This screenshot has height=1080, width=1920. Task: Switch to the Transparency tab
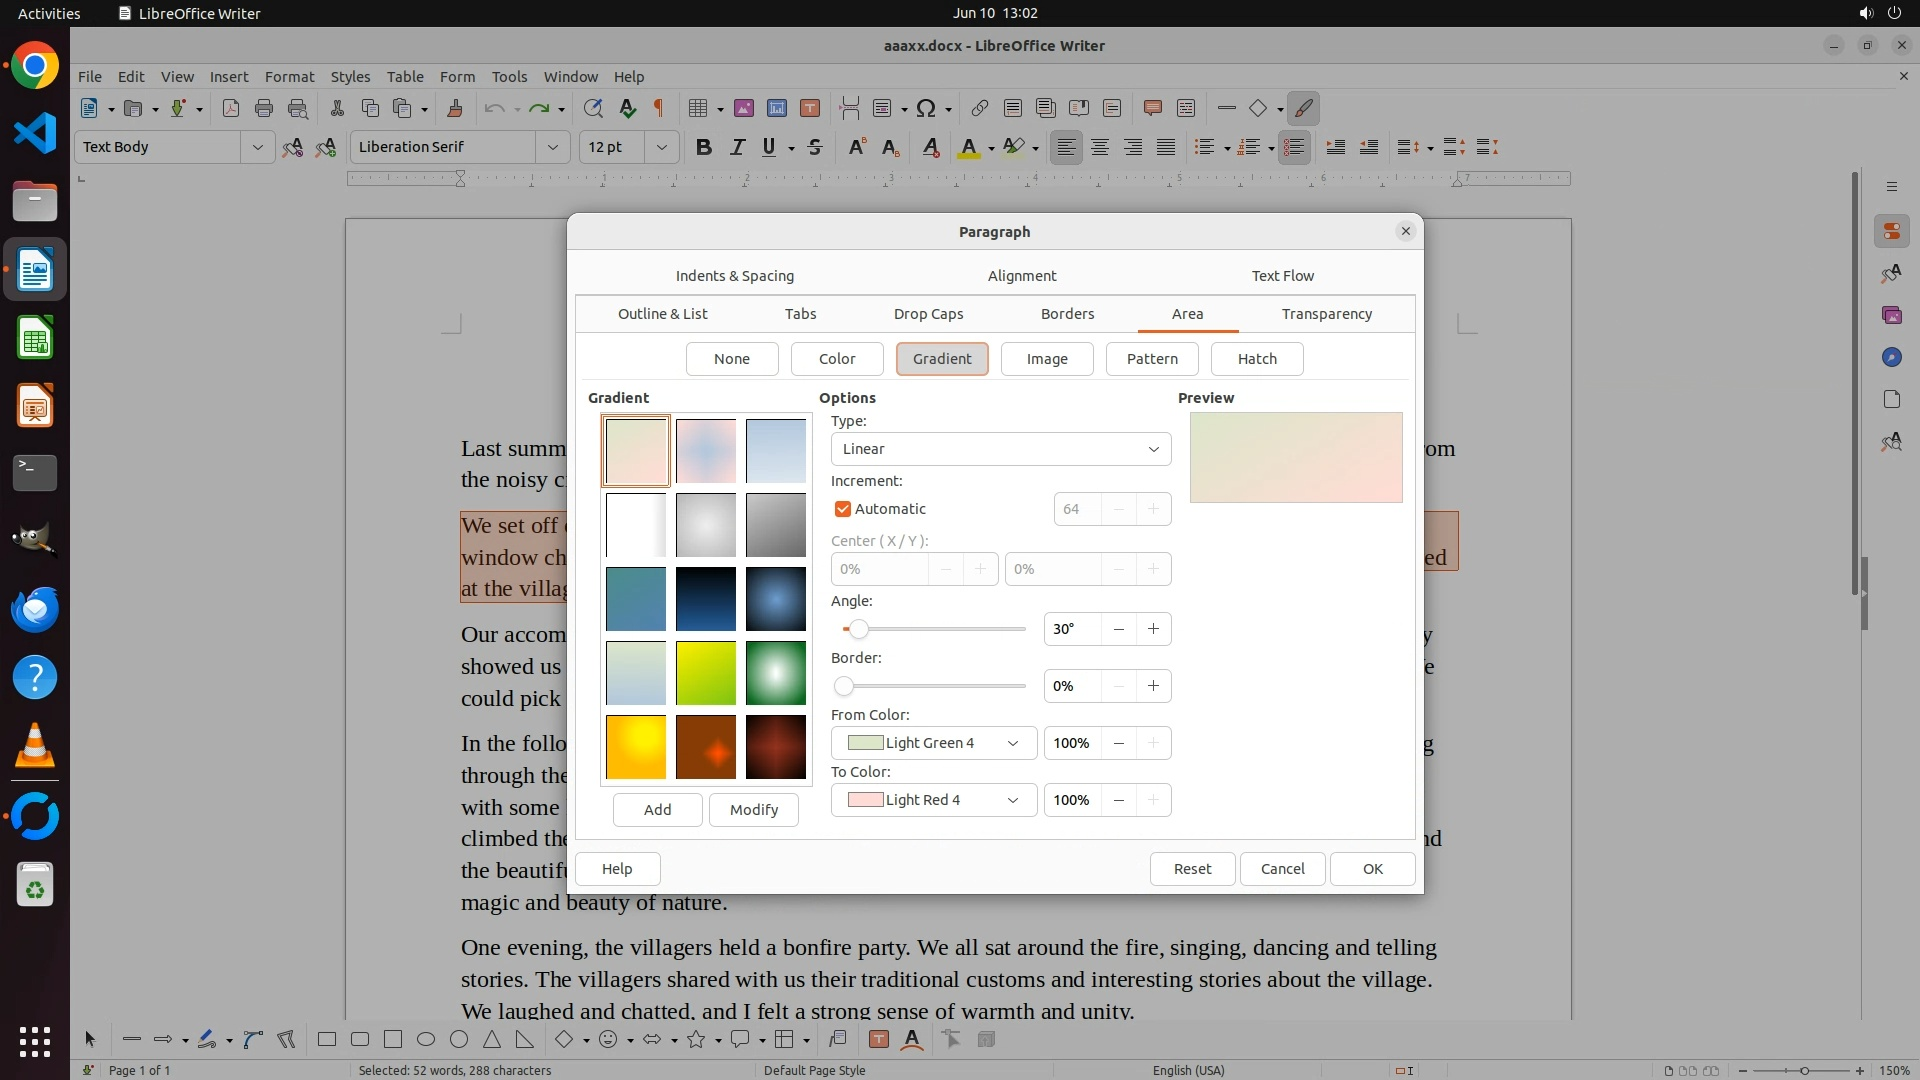pos(1326,314)
